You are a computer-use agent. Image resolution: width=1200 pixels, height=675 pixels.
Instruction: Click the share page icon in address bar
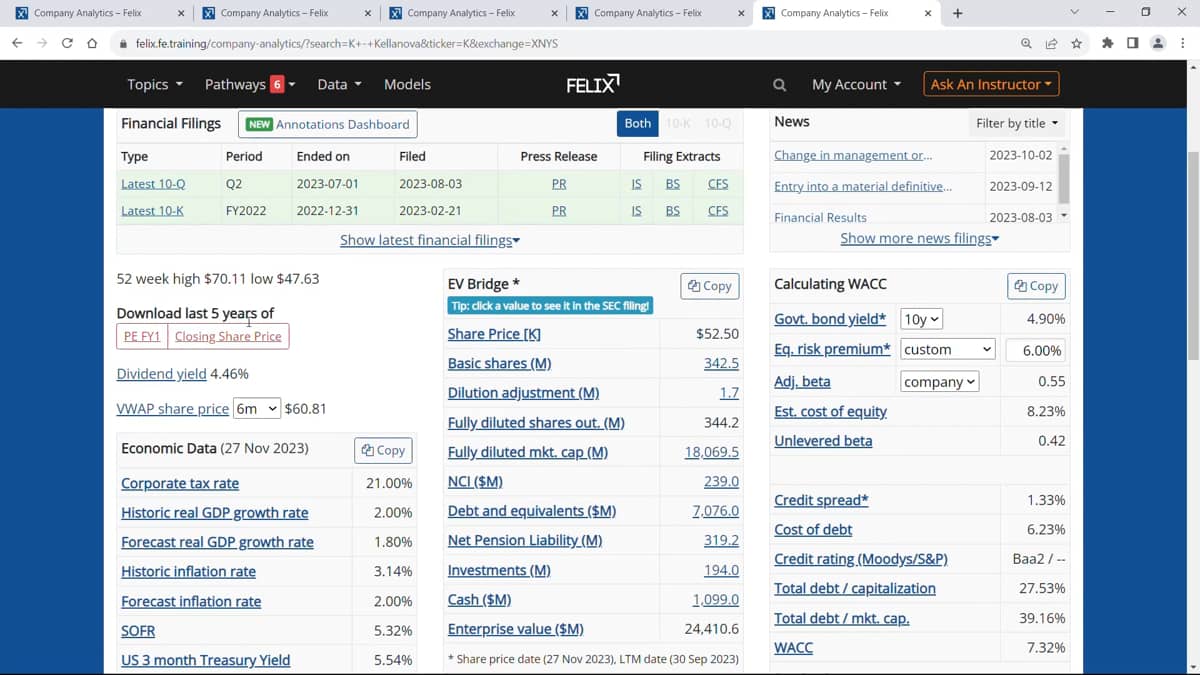pos(1051,43)
